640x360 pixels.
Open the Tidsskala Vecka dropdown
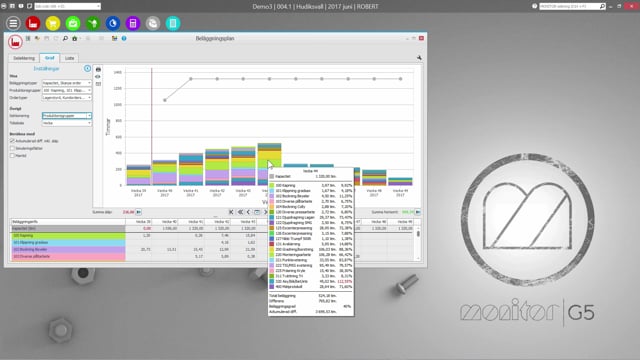click(67, 123)
